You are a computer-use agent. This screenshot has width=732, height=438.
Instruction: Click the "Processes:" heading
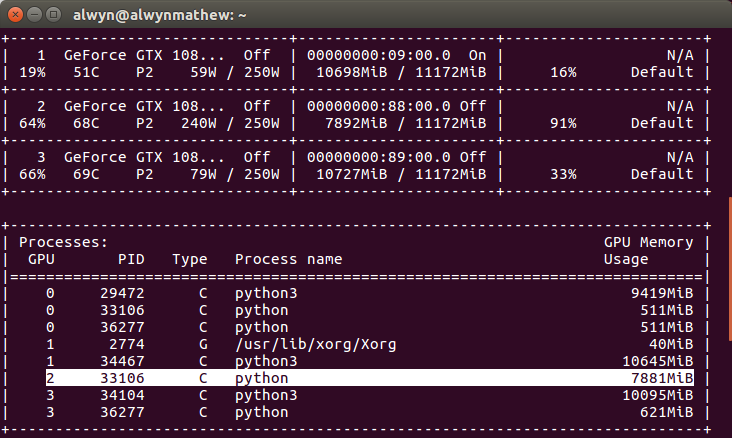(x=63, y=242)
